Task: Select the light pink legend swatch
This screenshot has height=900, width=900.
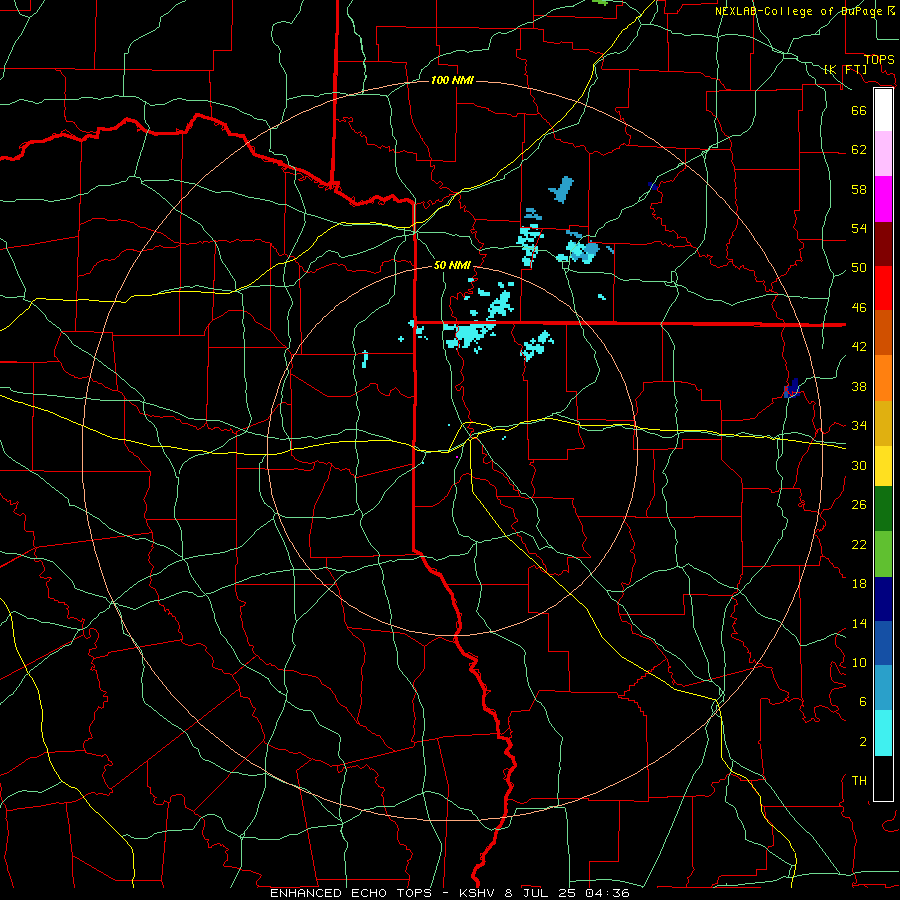Action: pos(883,153)
